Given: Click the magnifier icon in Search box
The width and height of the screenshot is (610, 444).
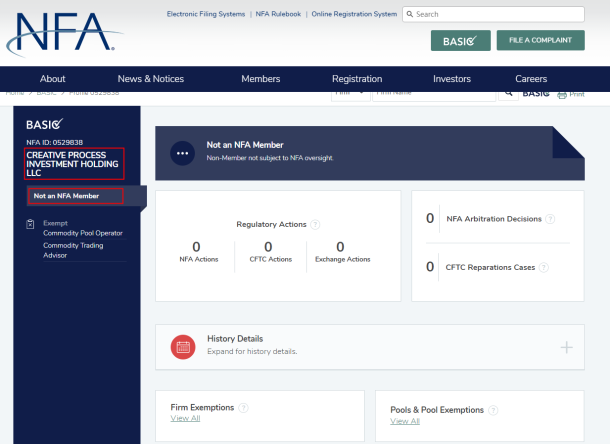Looking at the screenshot, I should [410, 14].
